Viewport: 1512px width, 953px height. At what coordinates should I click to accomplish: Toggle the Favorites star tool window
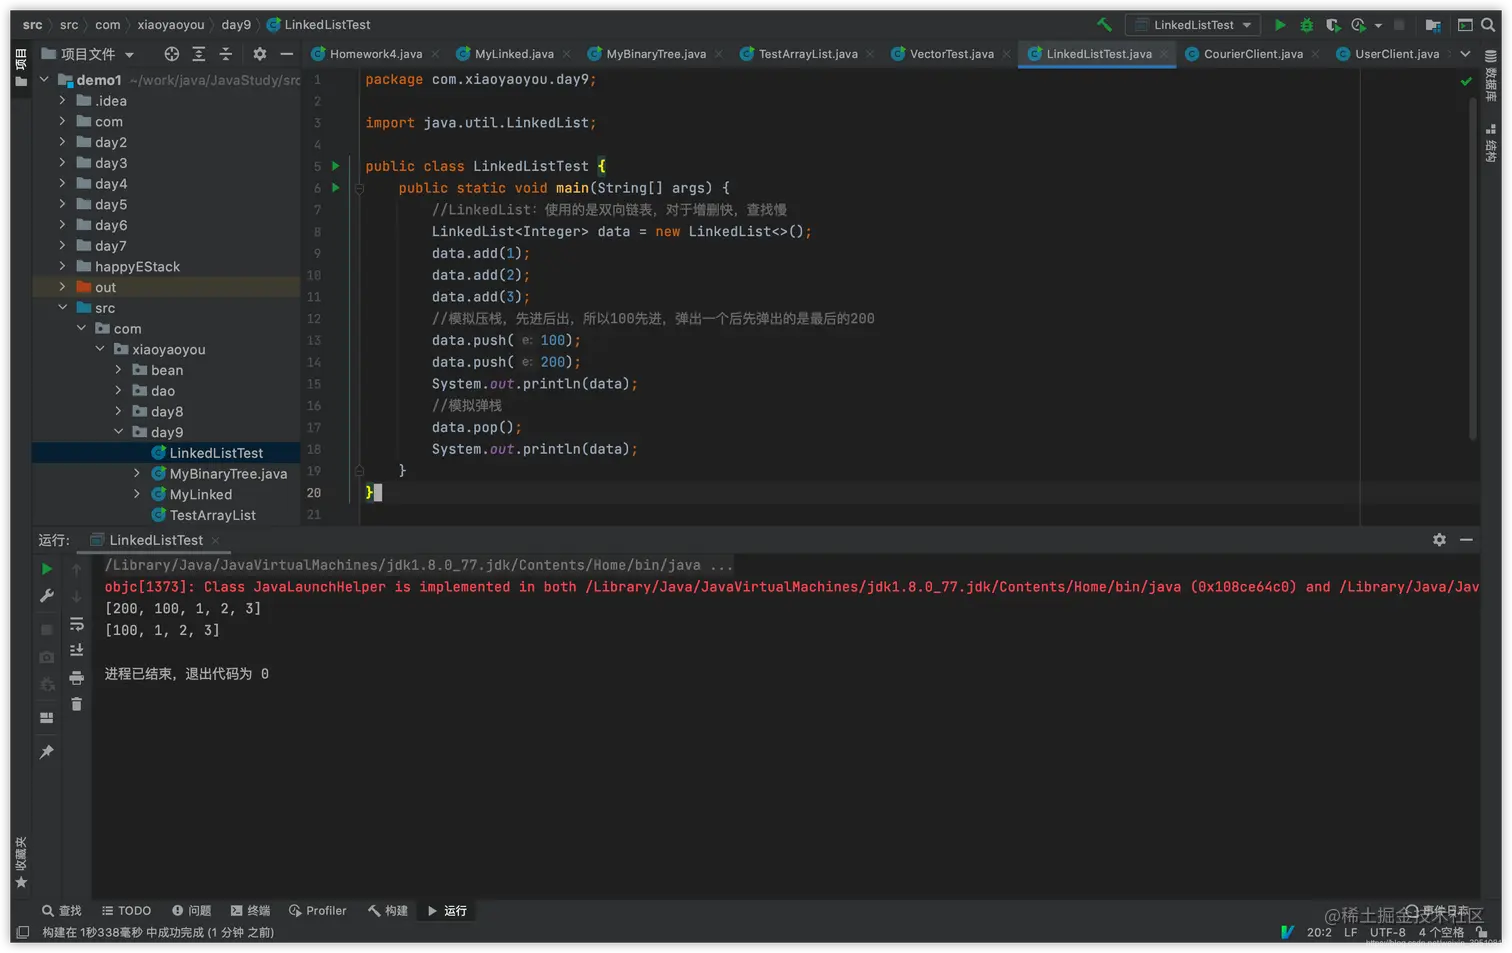pos(21,863)
